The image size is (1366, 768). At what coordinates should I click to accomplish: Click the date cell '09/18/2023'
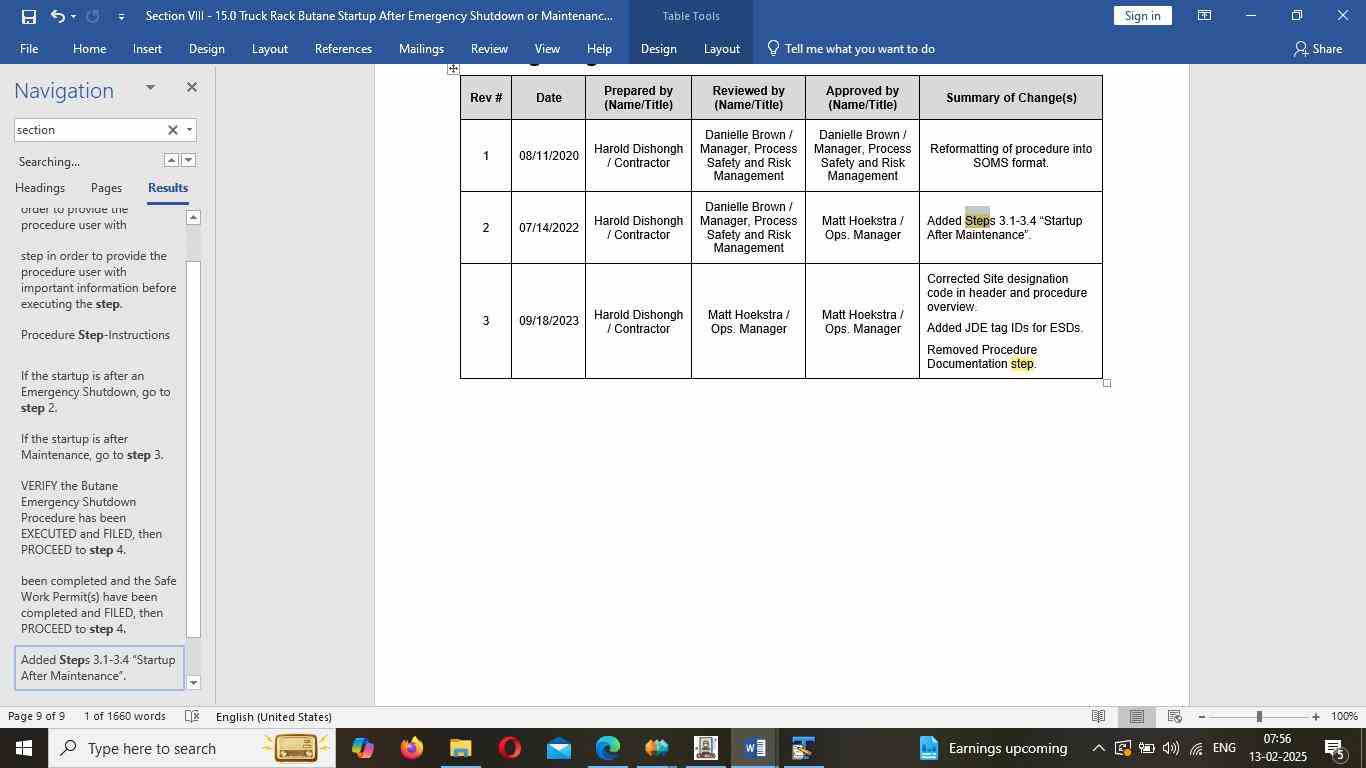pos(549,321)
